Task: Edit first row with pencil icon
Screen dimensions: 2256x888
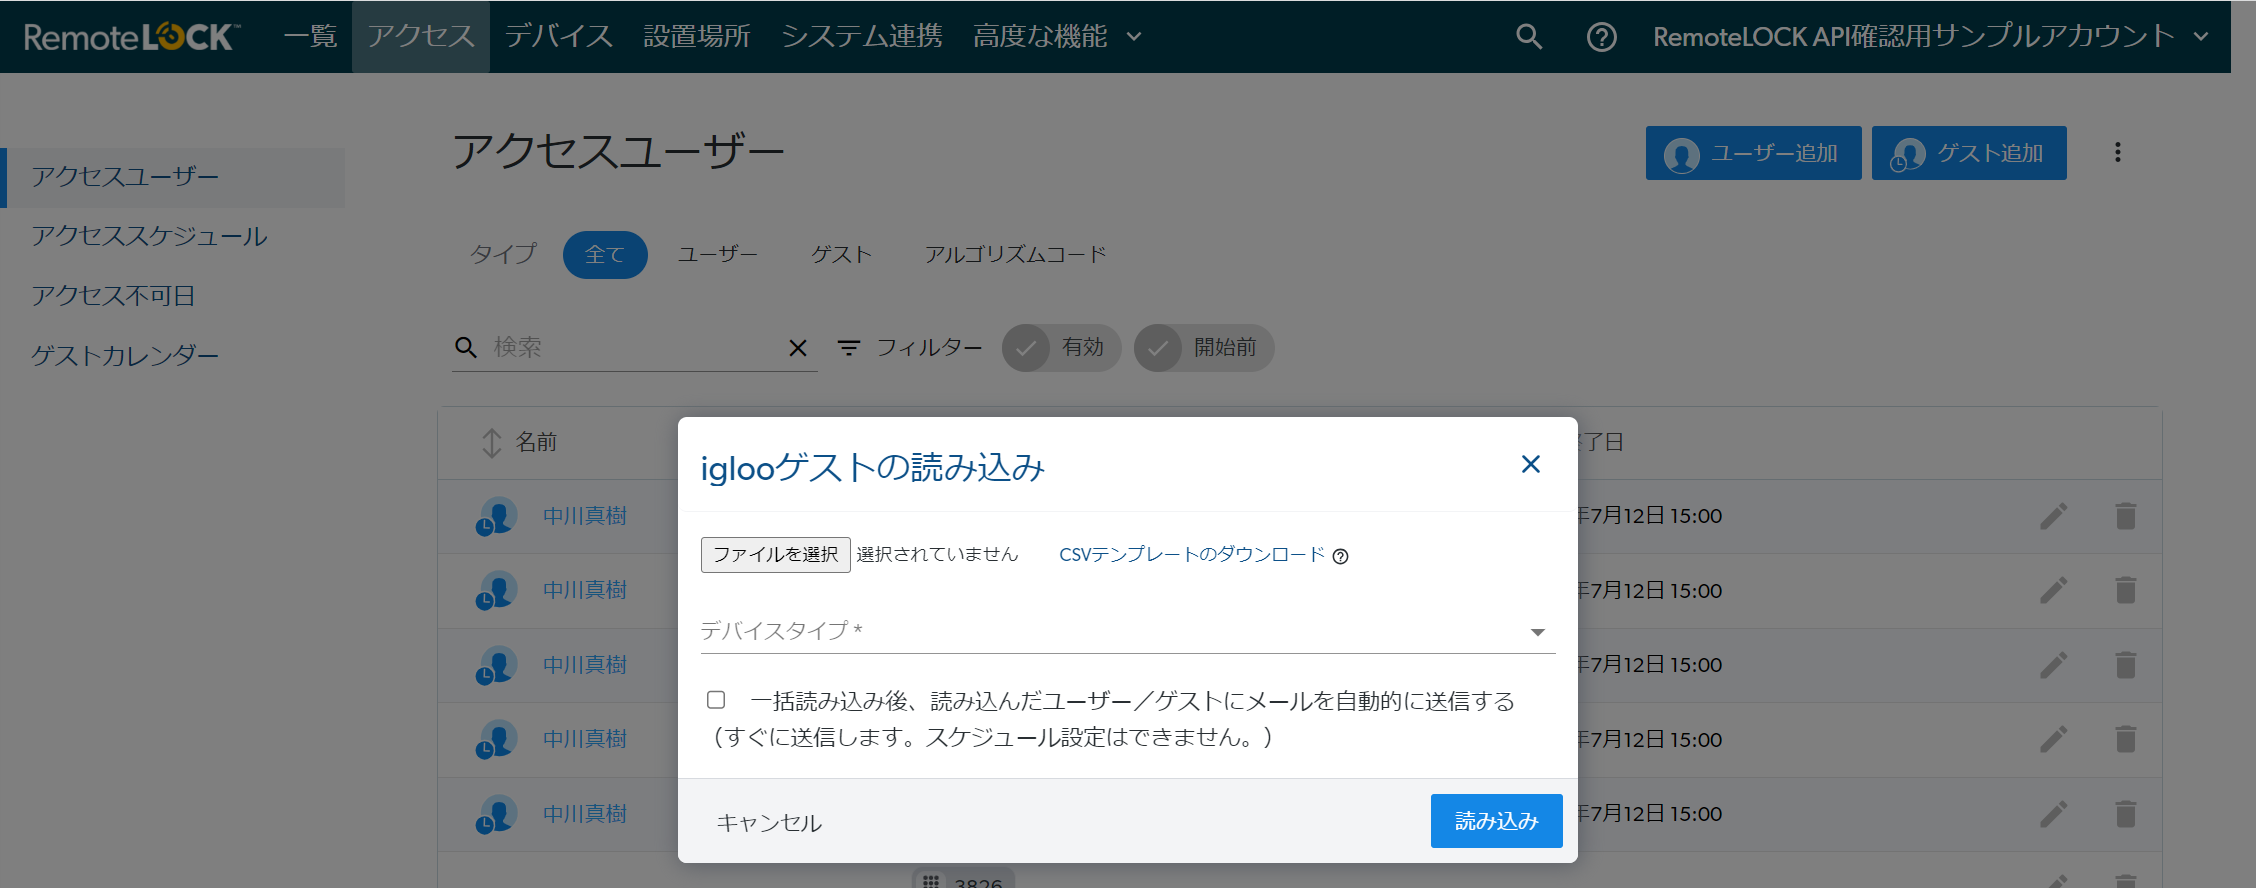Action: coord(2053,516)
